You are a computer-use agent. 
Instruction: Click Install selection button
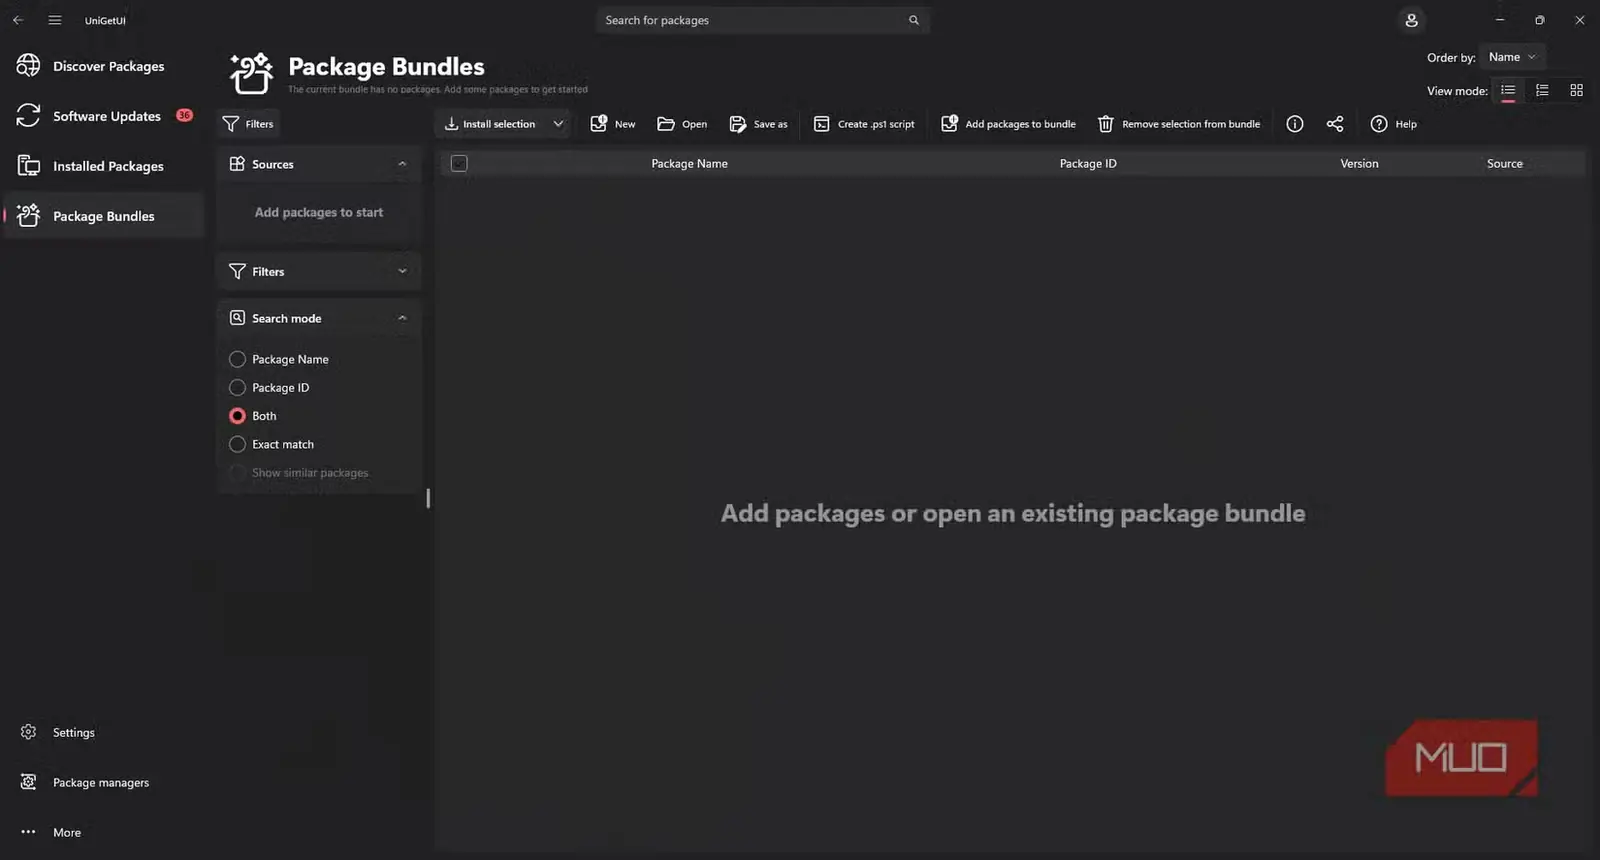click(490, 124)
